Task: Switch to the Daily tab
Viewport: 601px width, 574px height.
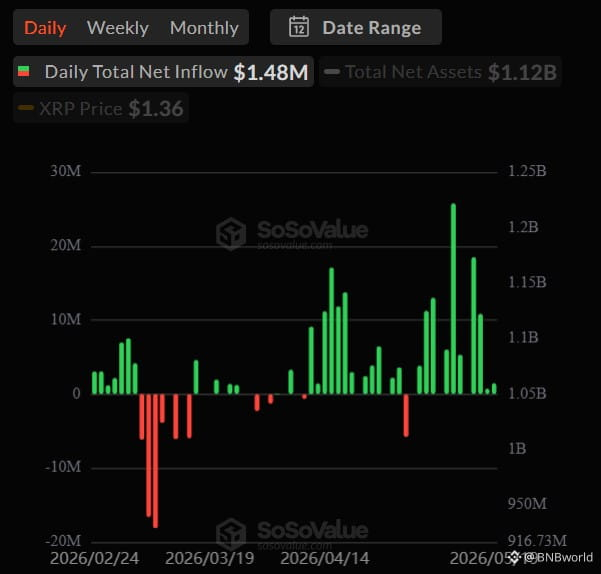Action: tap(45, 28)
